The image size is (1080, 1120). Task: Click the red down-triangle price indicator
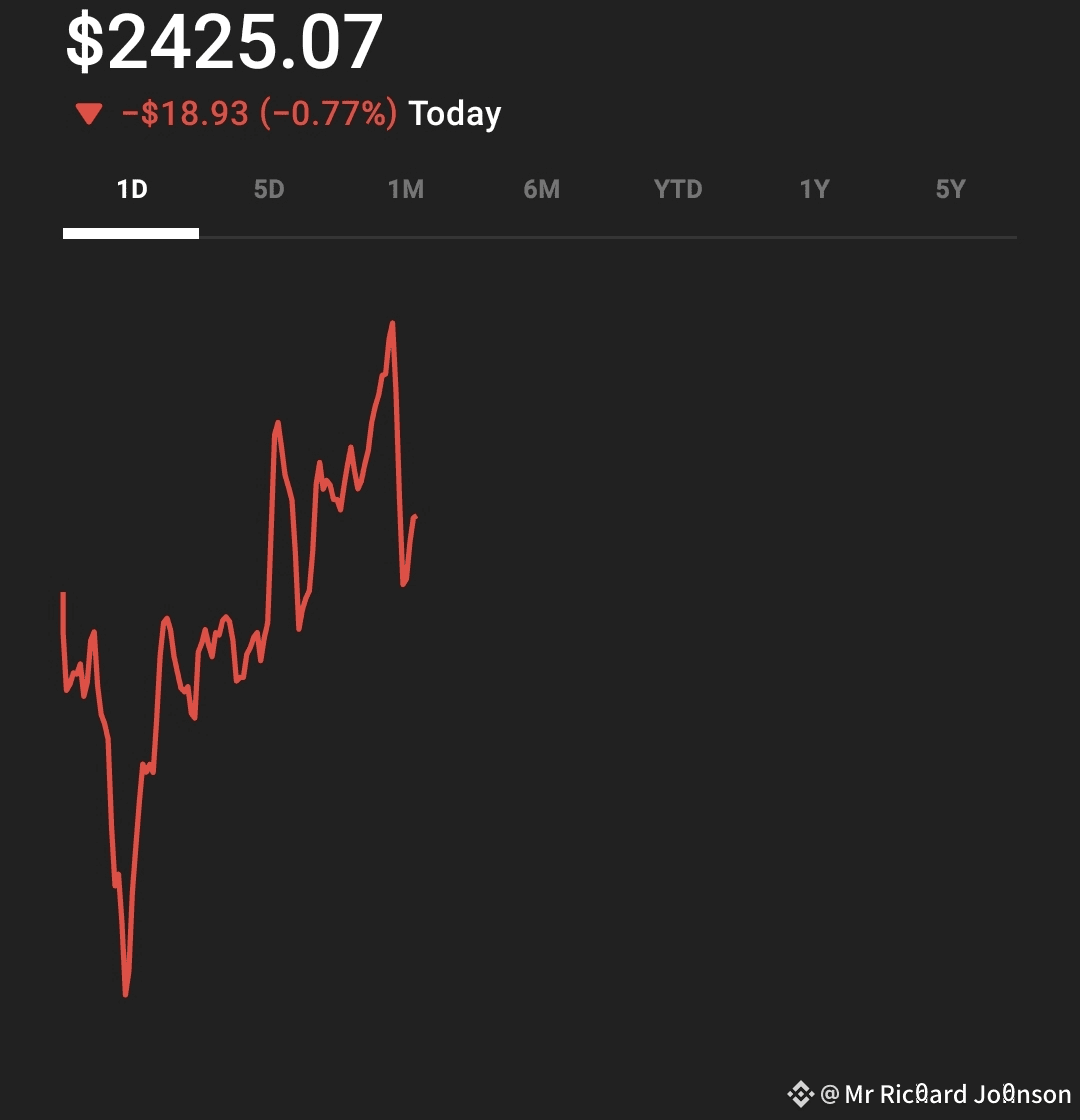(x=89, y=114)
